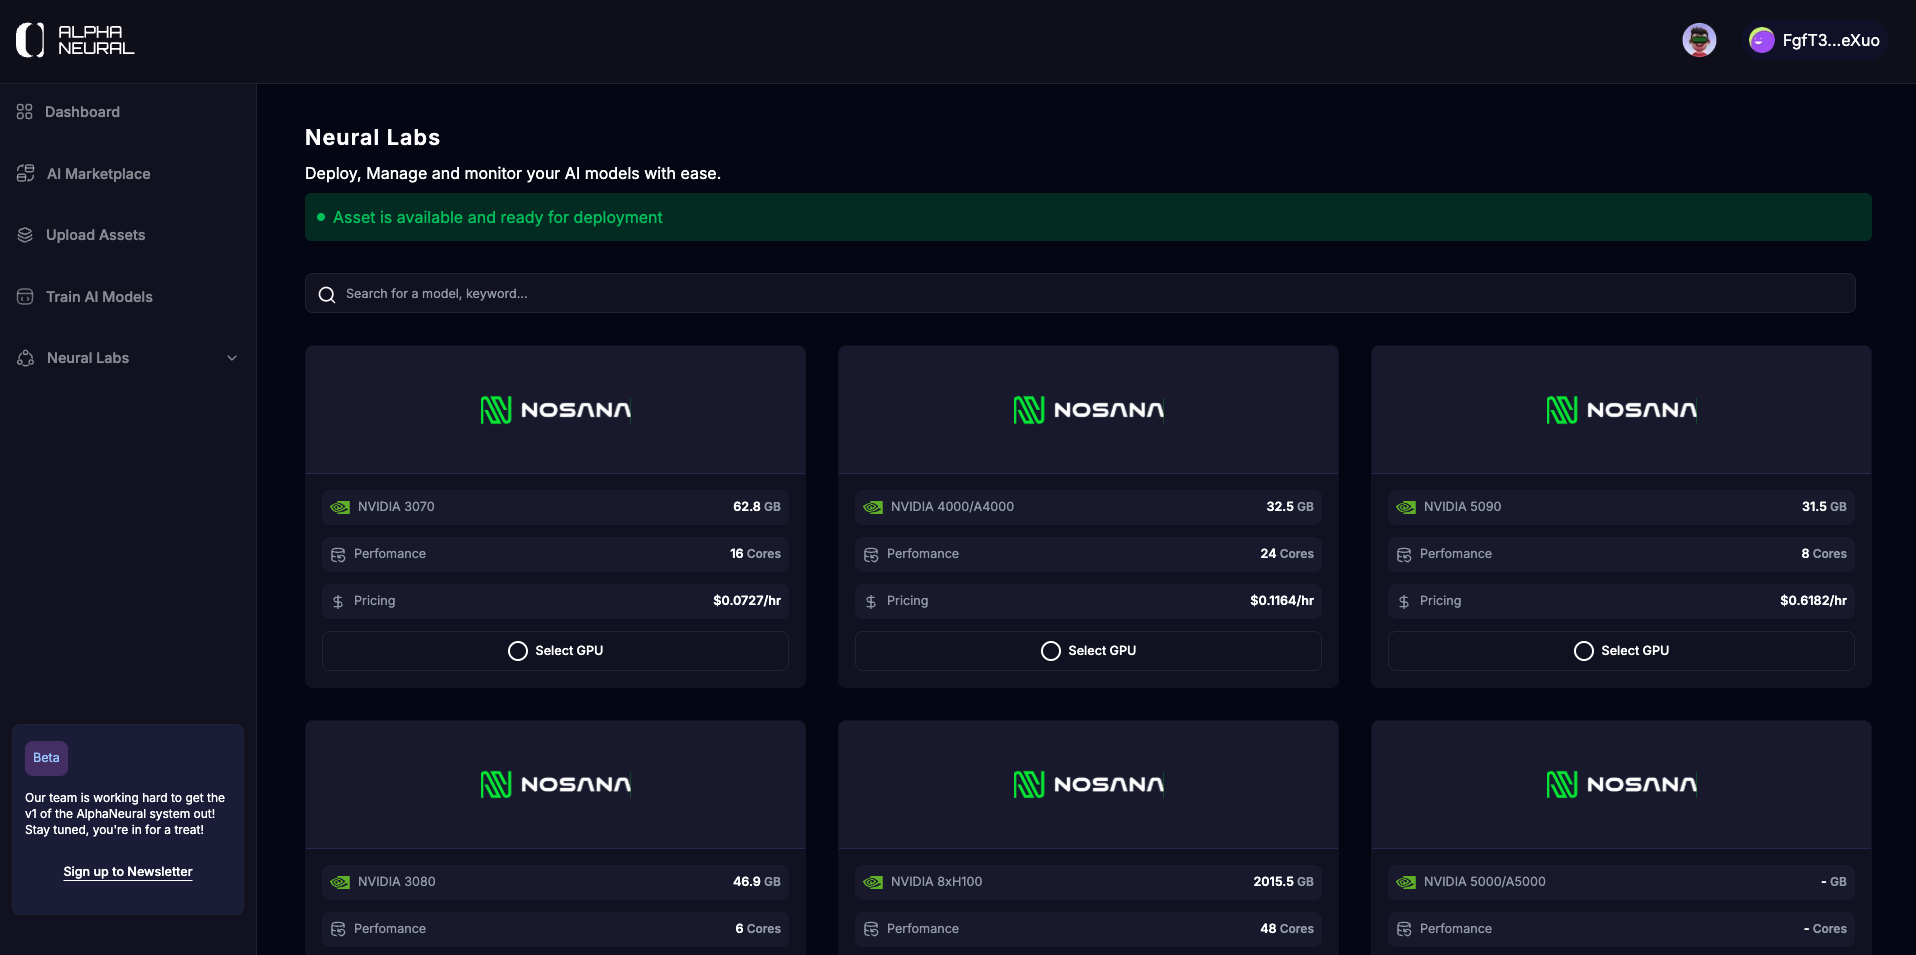1916x955 pixels.
Task: Click the 46.9 GB value
Action: coord(757,882)
